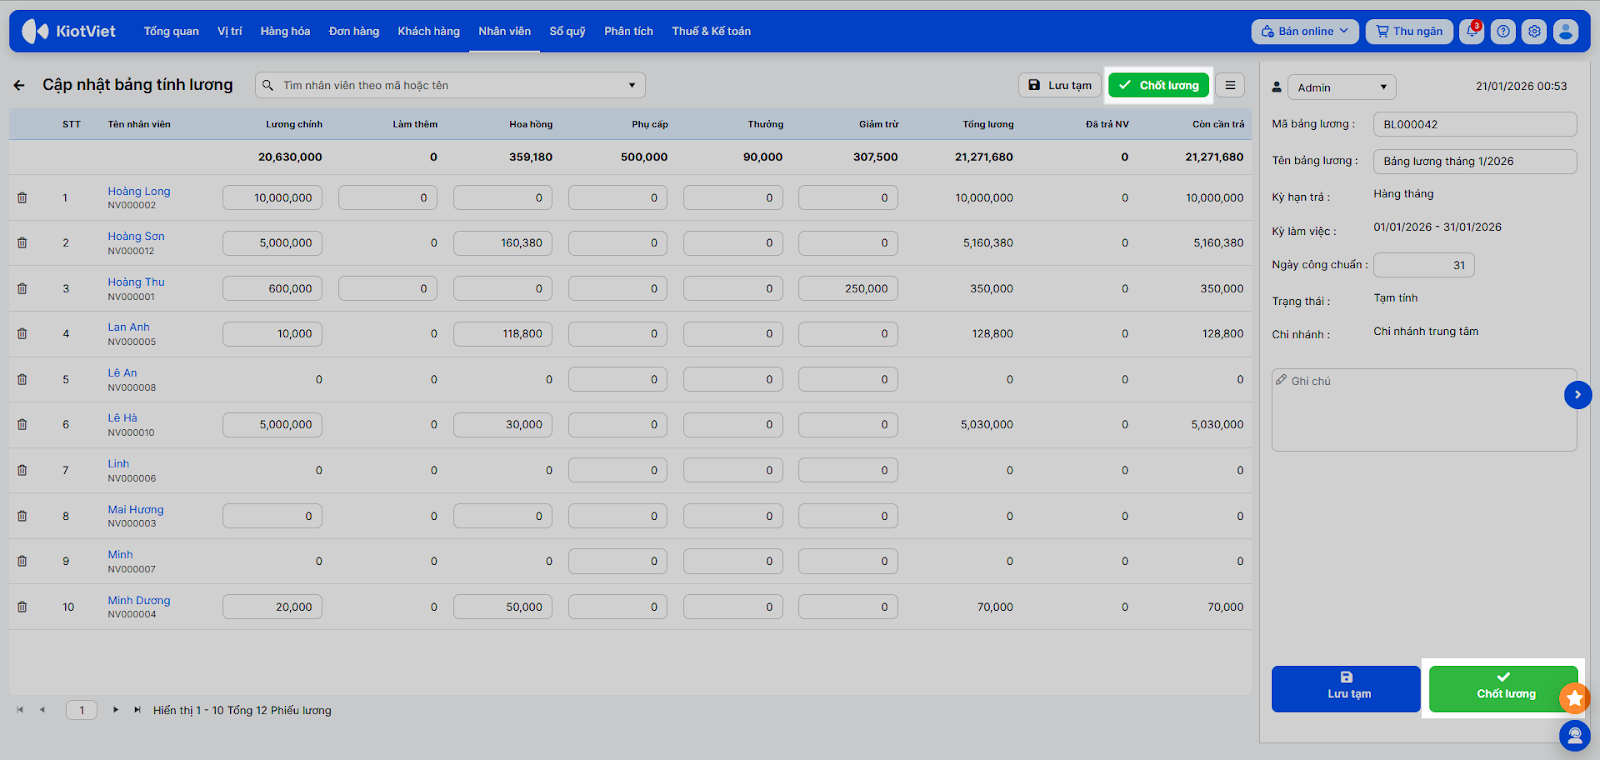
Task: Go to the Sổ quỹ menu
Action: 567,32
